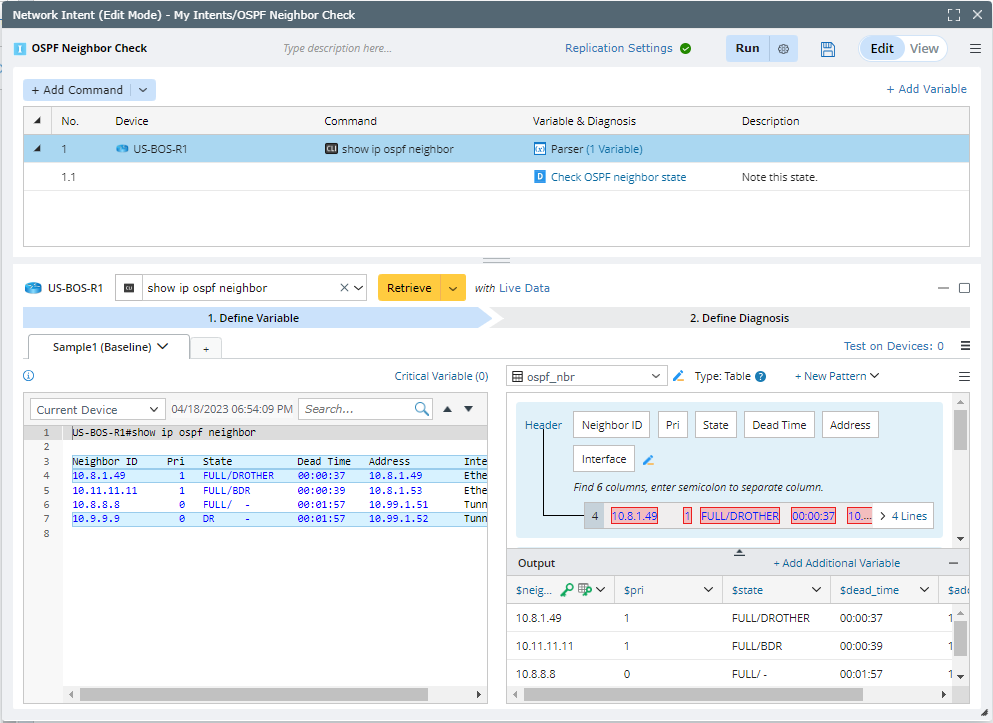Switch to View mode toggle
The width and height of the screenshot is (993, 723).
[924, 48]
